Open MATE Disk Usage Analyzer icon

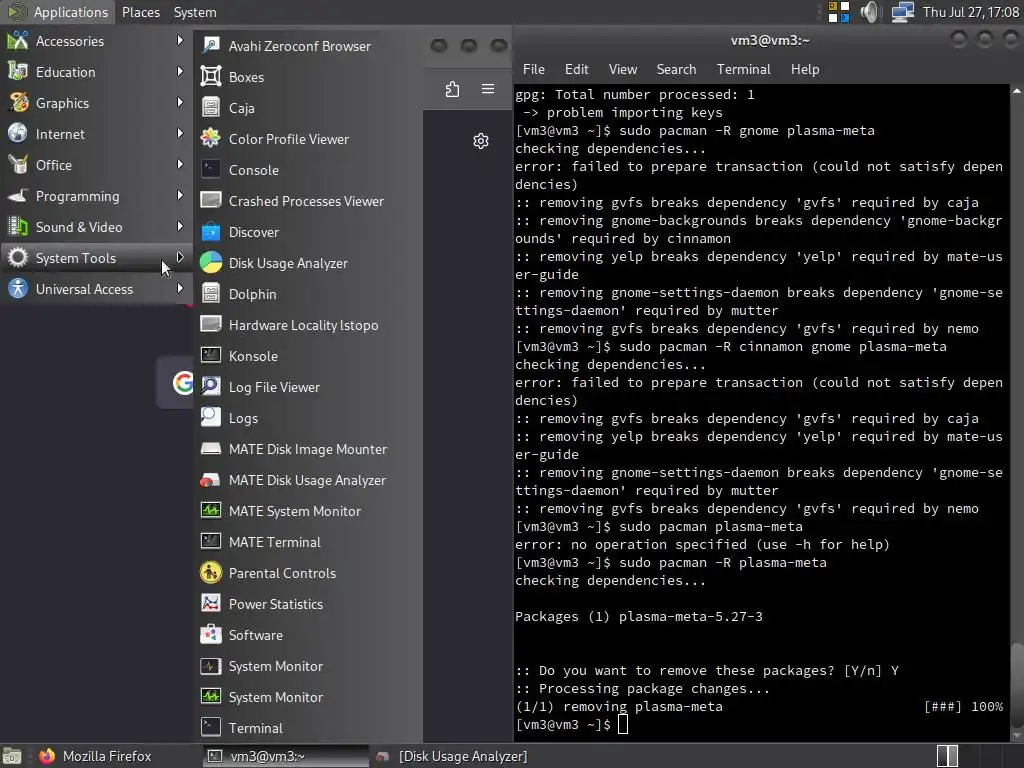click(x=210, y=480)
